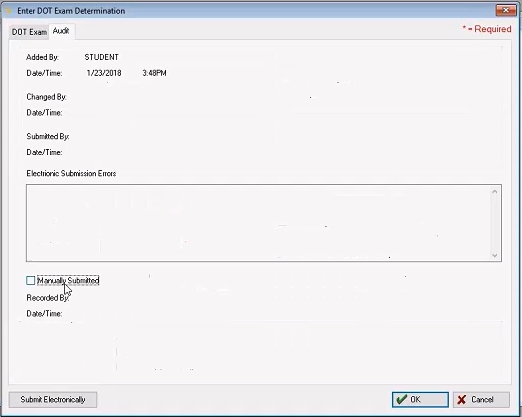The width and height of the screenshot is (522, 417).
Task: Switch to the DOT Exam tab
Action: 29,32
